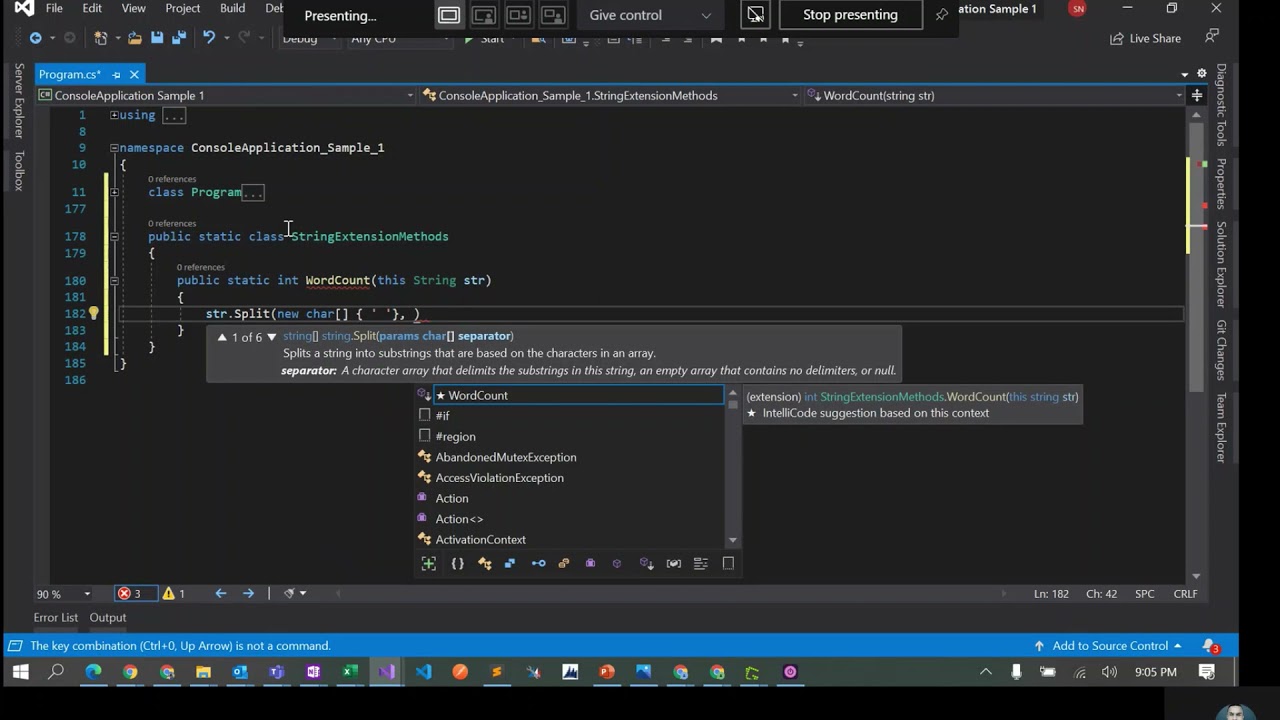This screenshot has width=1280, height=720.
Task: Toggle the interfaces filter in IntelliSense bar
Action: (538, 563)
